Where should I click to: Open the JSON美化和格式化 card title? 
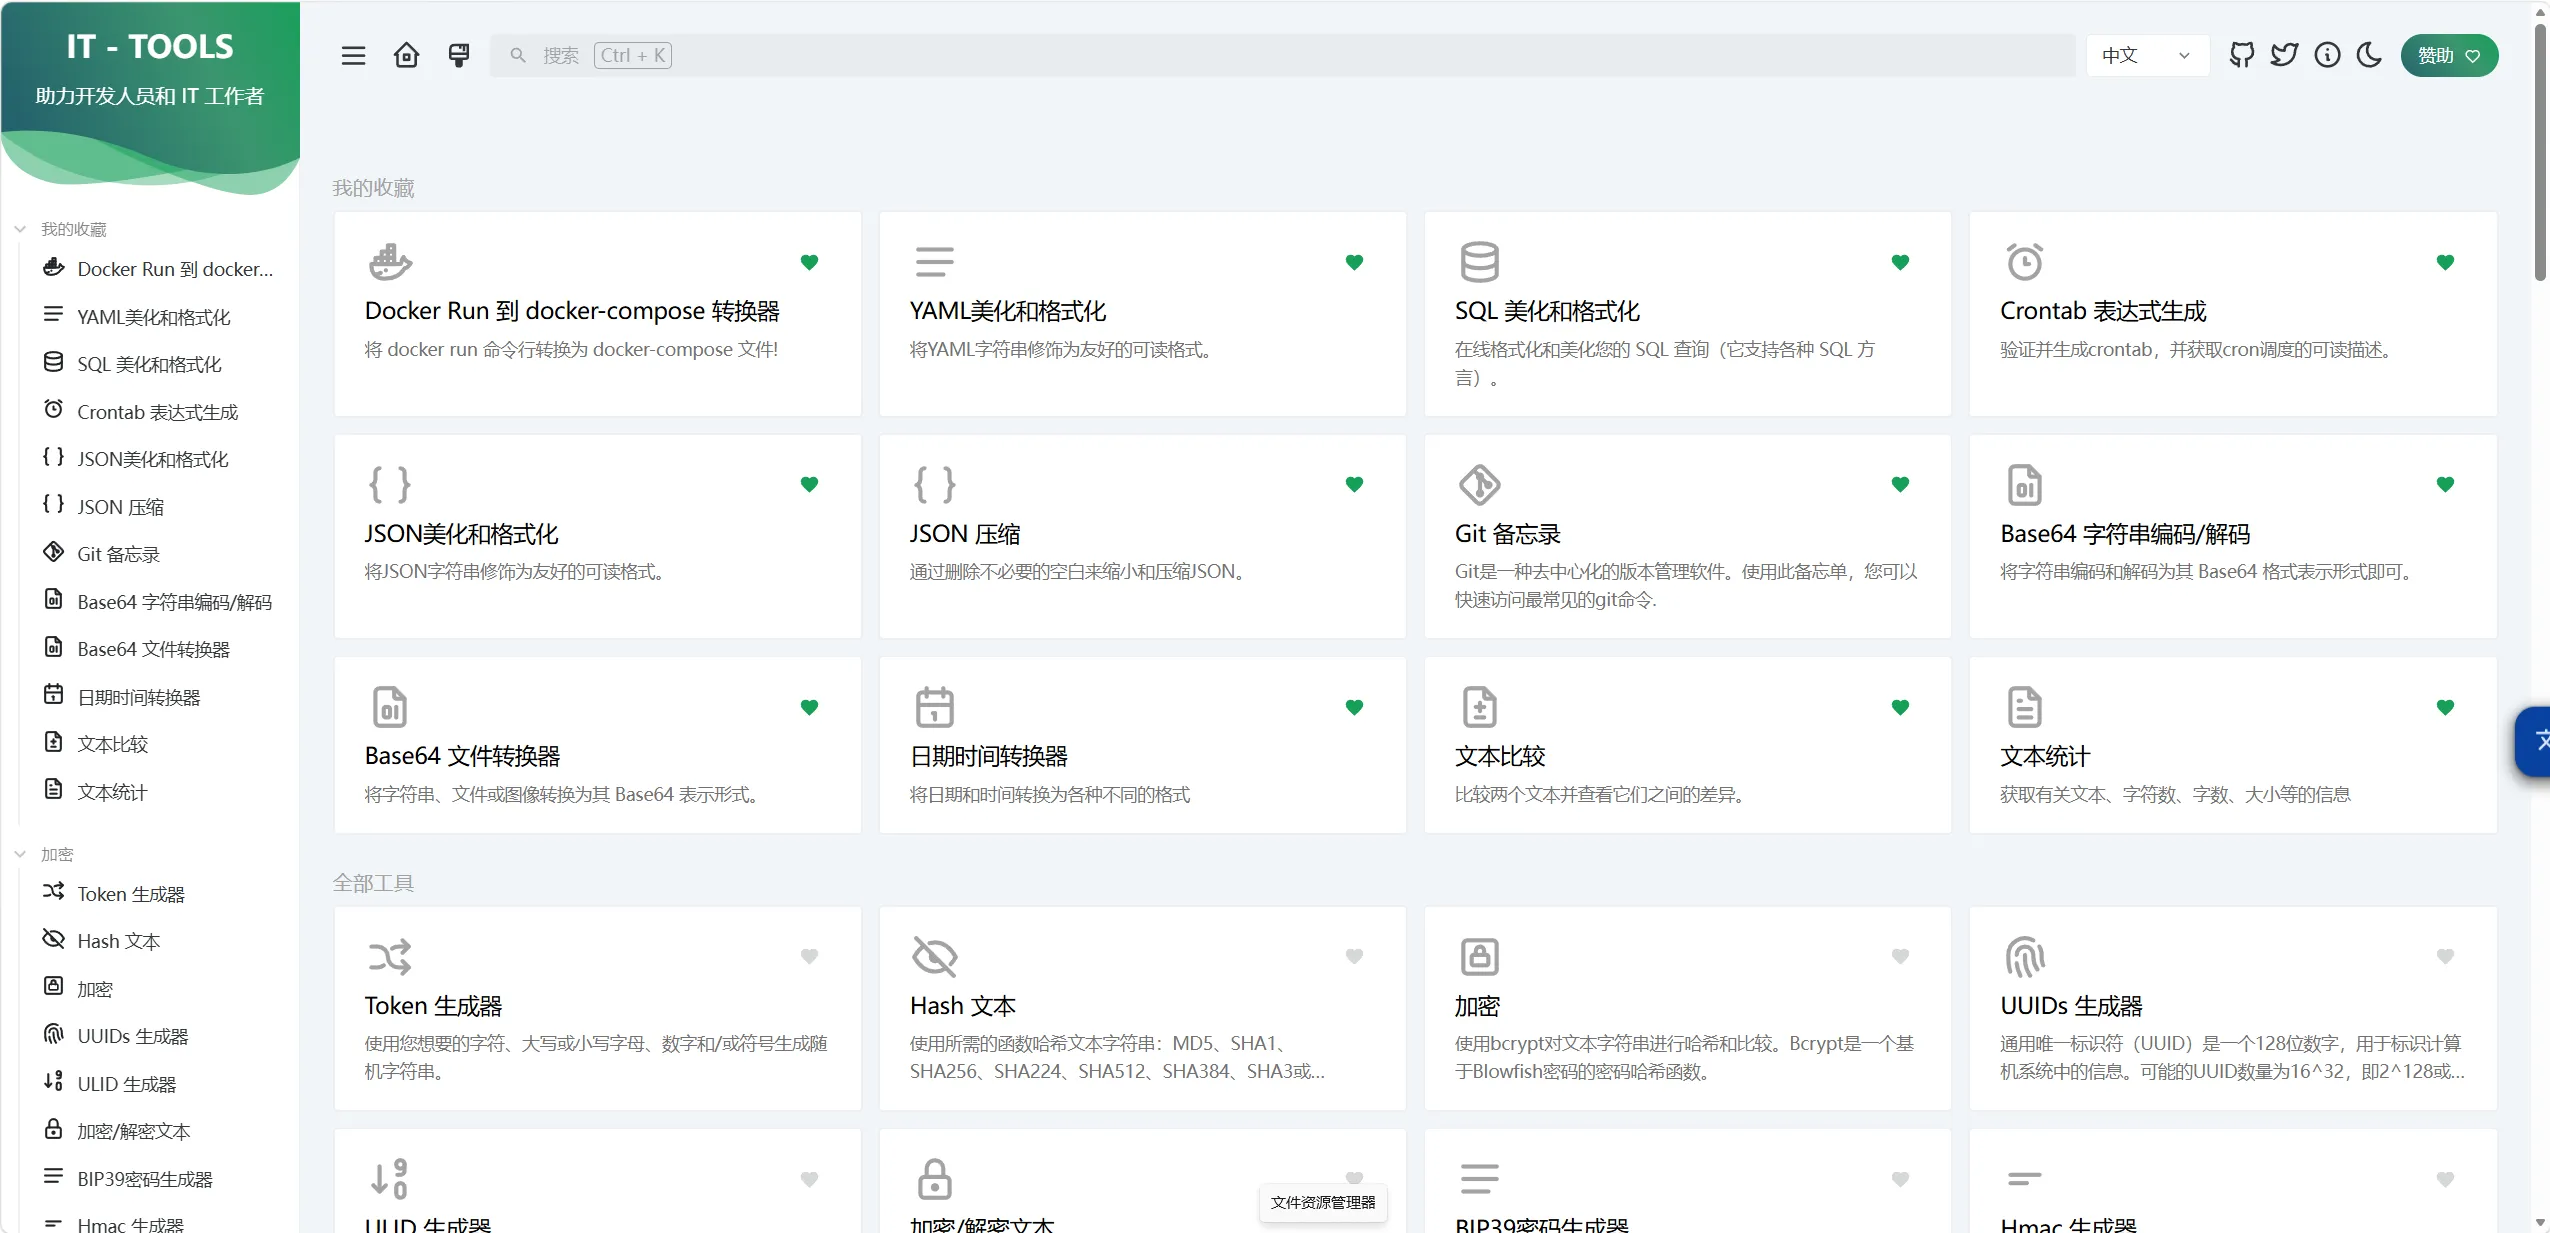coord(461,534)
